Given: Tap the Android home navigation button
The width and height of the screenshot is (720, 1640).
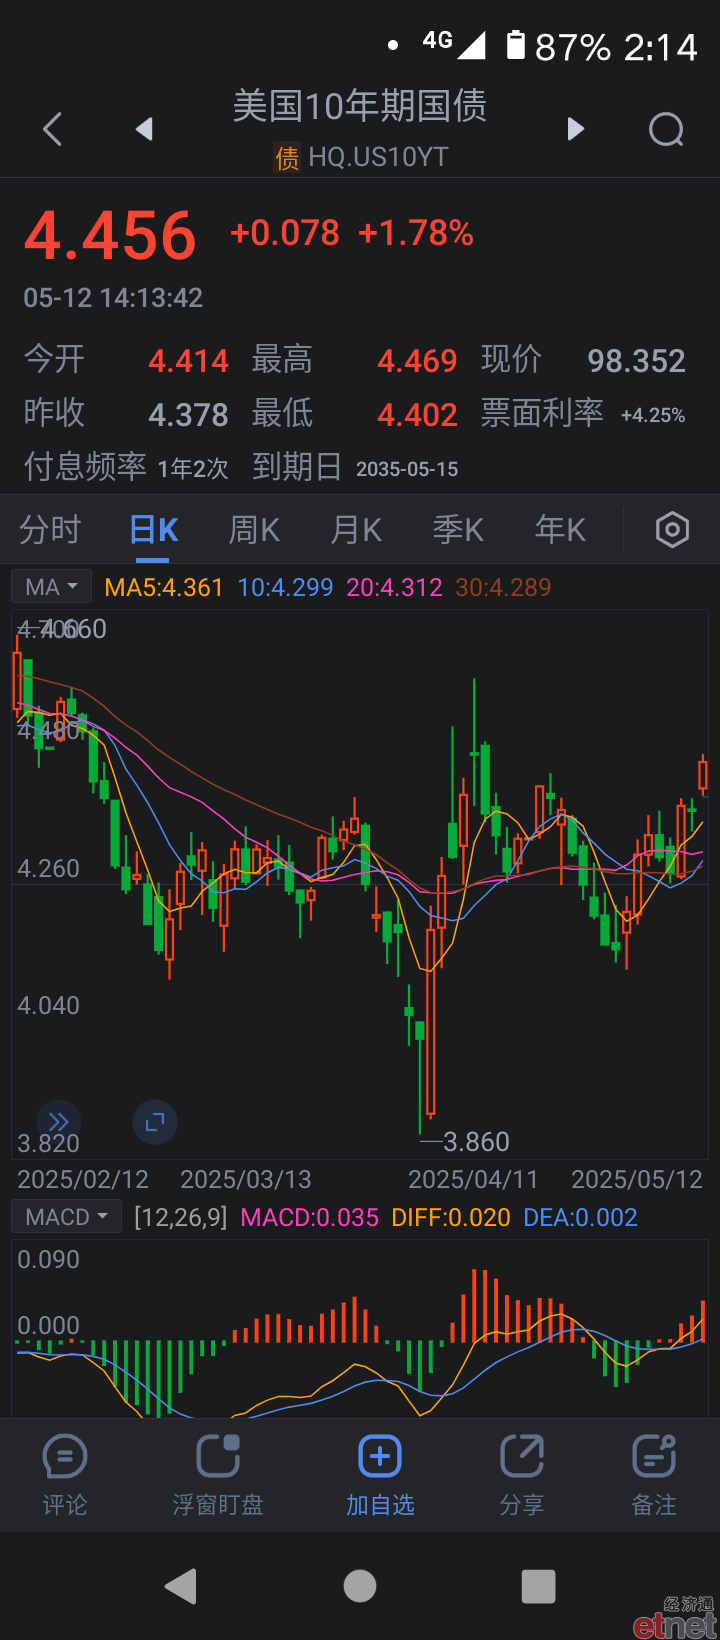Looking at the screenshot, I should (x=360, y=1586).
